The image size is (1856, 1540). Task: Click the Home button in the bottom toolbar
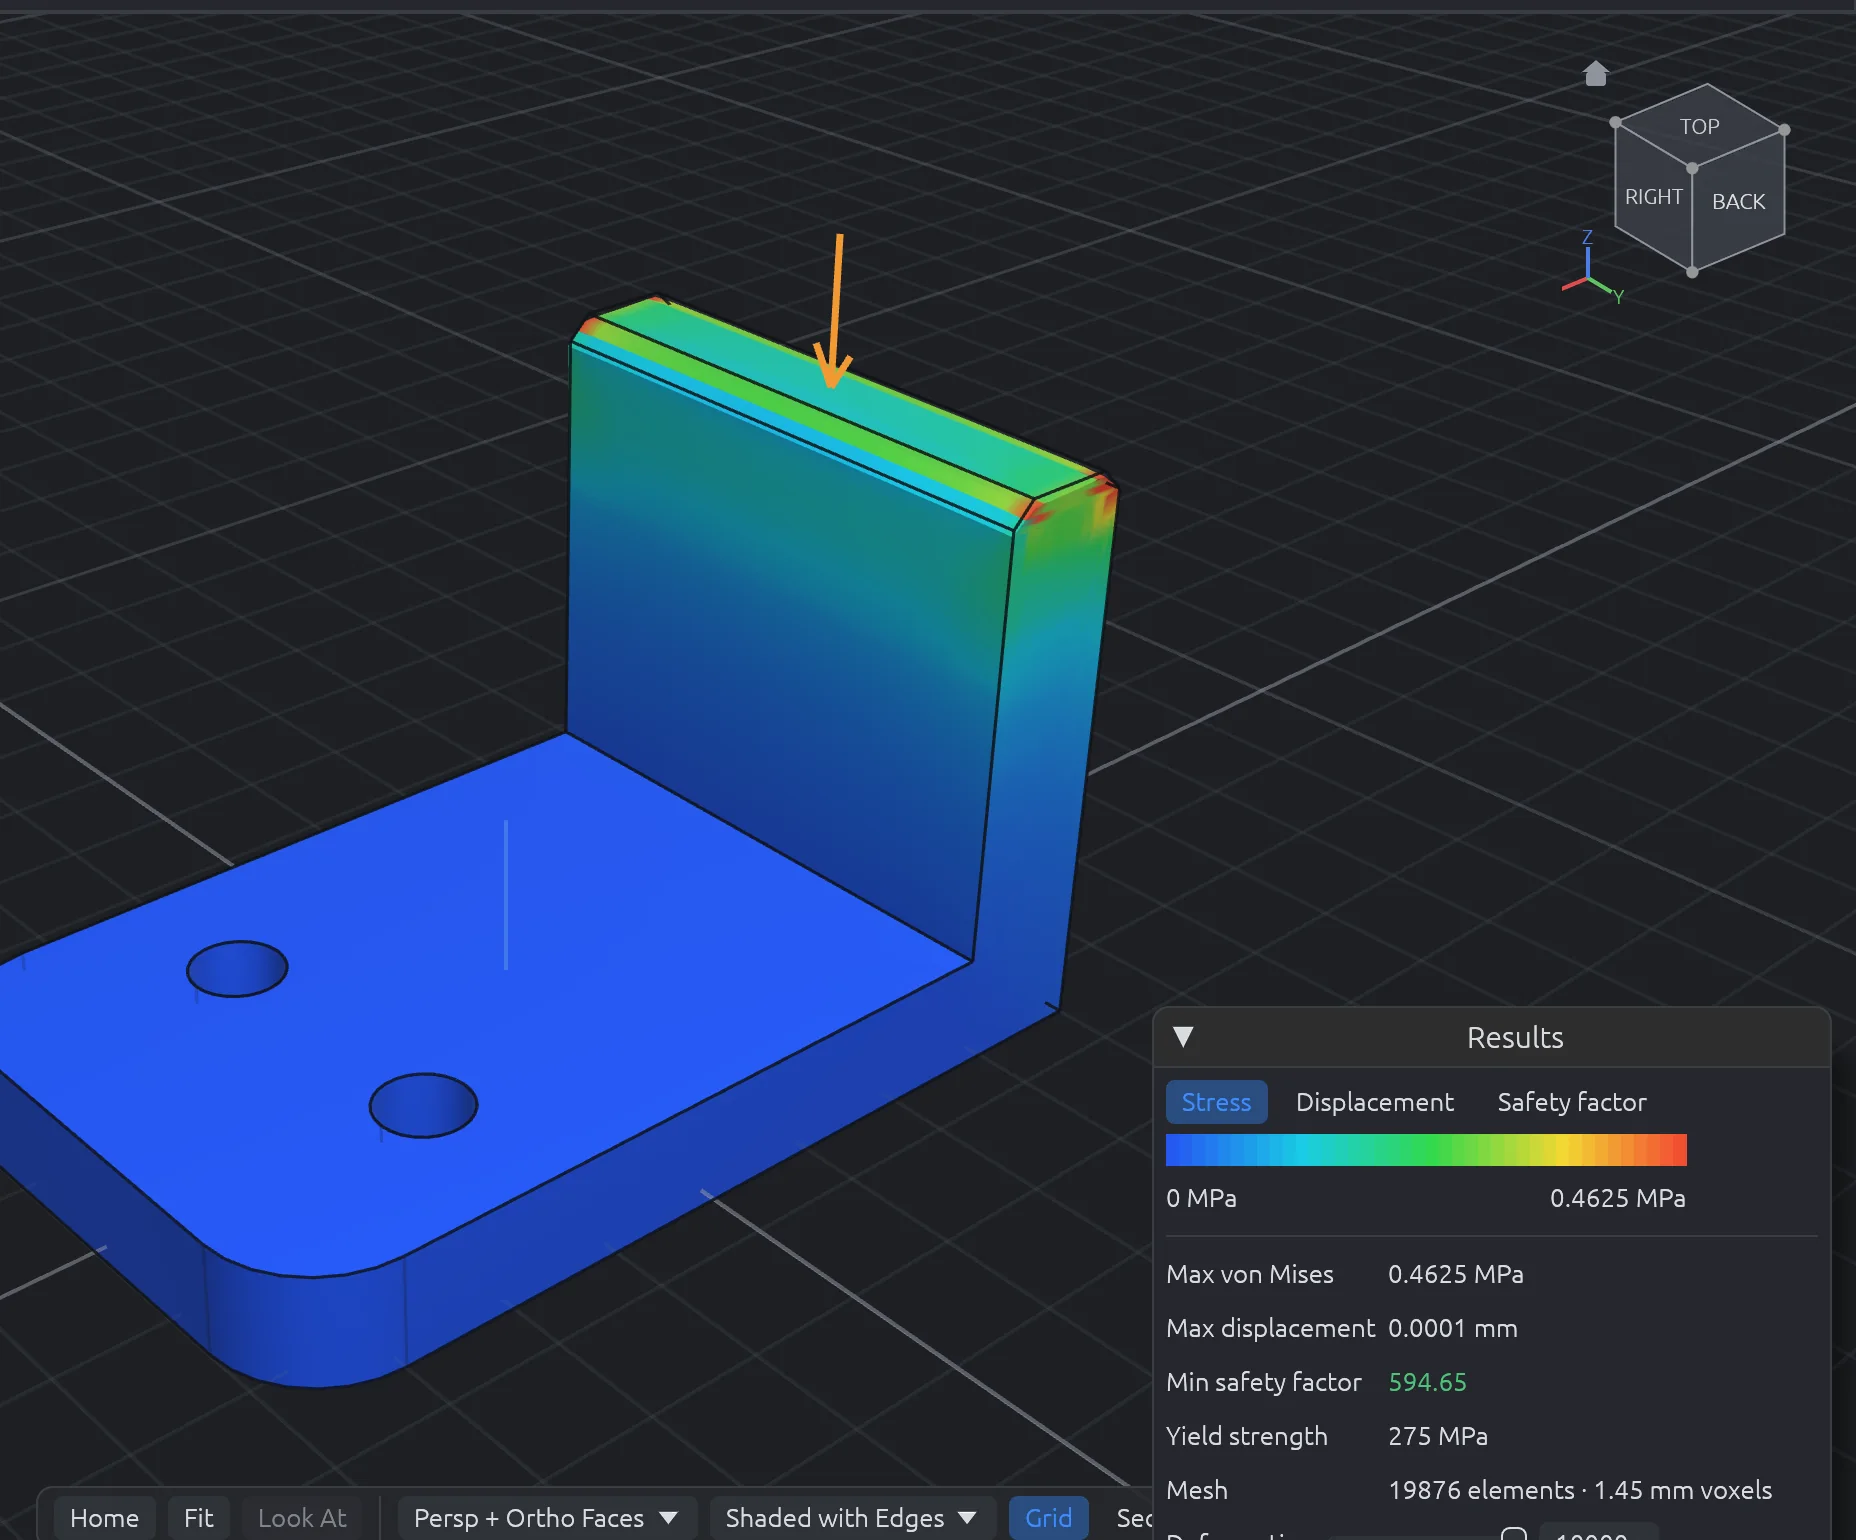(x=104, y=1518)
